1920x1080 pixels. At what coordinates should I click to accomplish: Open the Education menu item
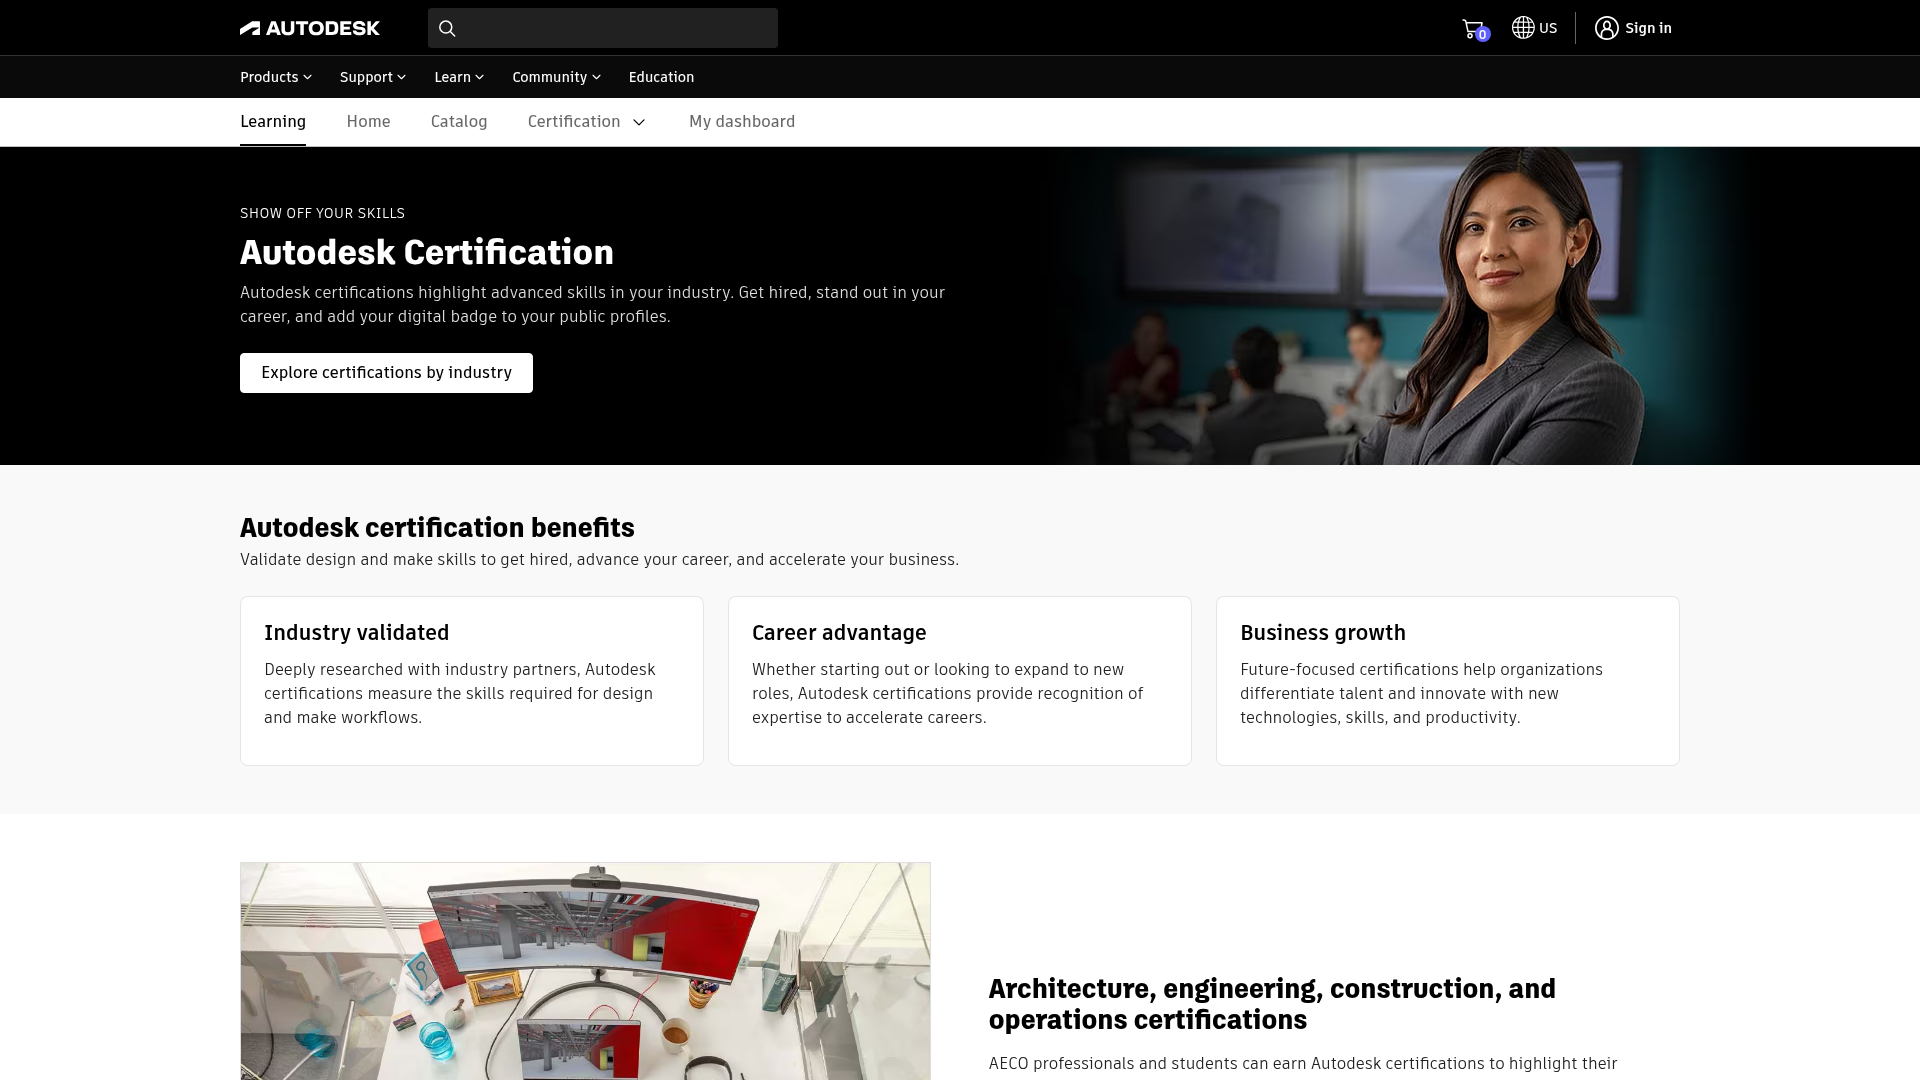click(661, 77)
